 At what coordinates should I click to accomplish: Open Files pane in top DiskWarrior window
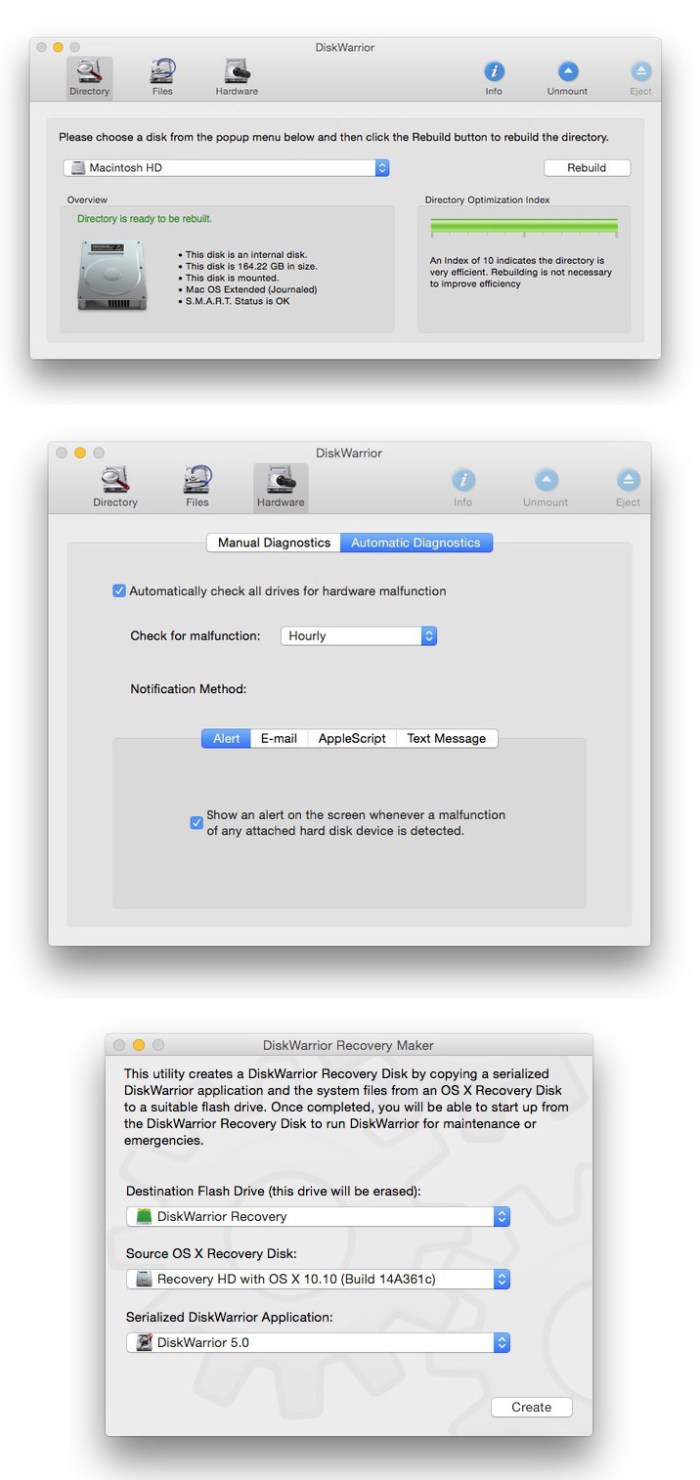(162, 78)
